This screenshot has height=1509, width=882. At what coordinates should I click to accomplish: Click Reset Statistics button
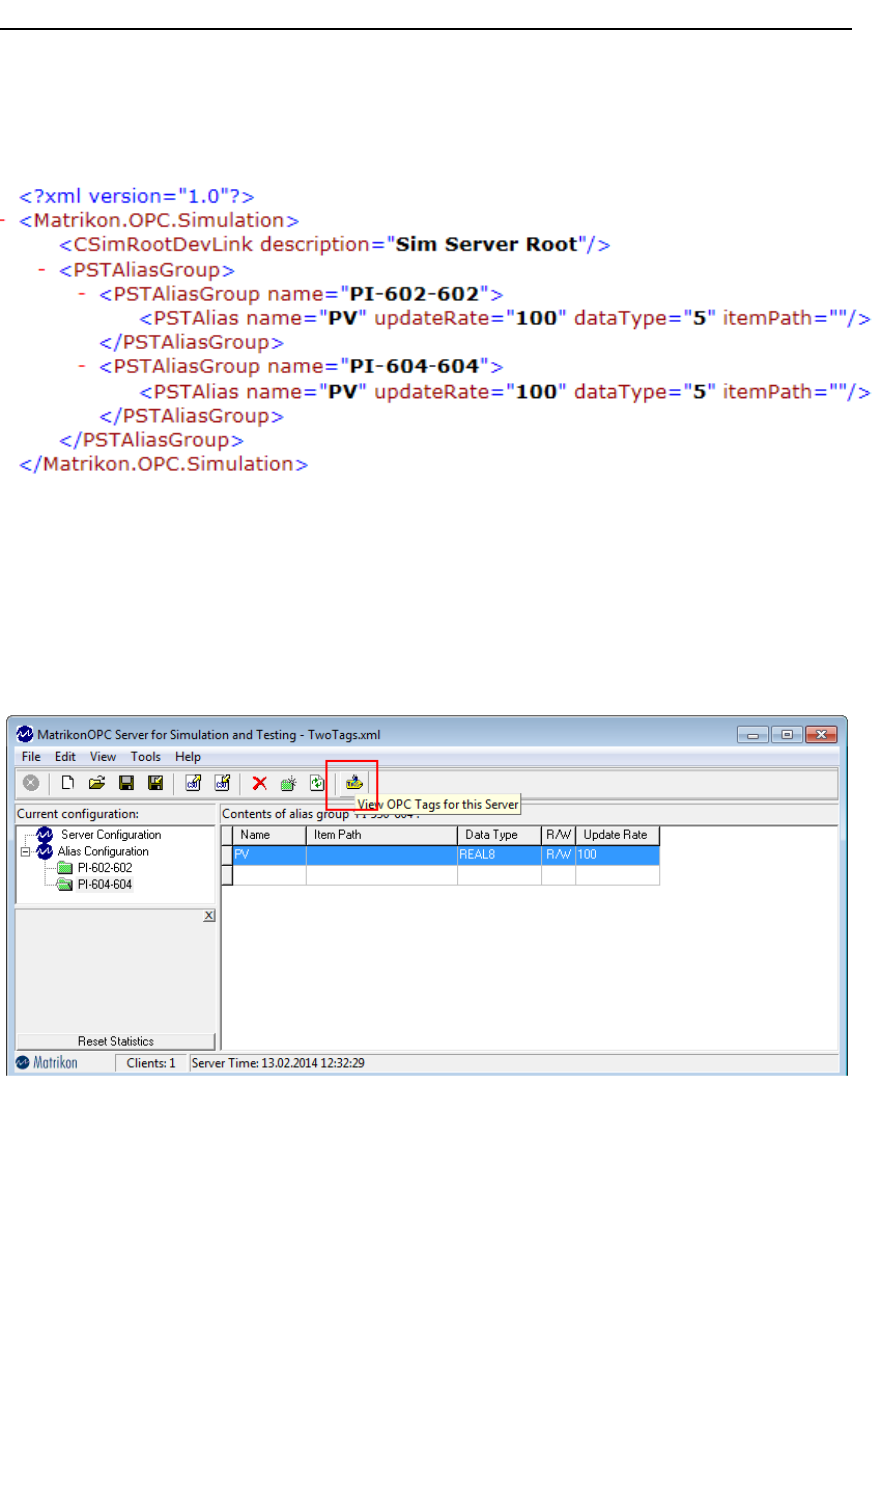(x=116, y=1041)
